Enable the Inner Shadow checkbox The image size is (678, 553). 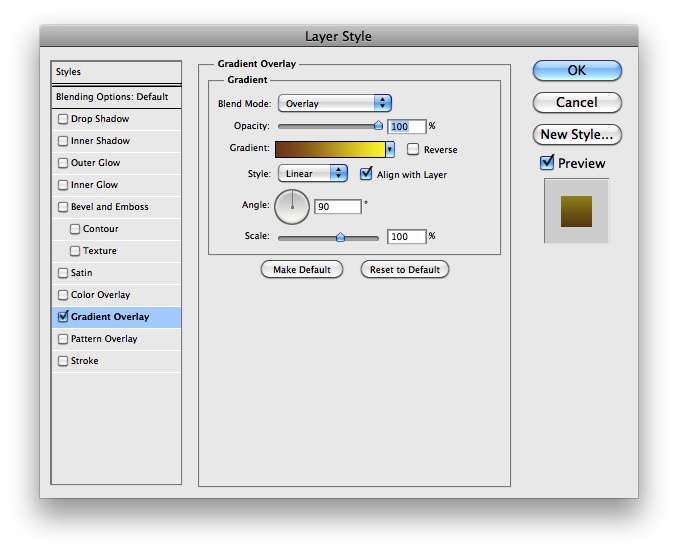[63, 141]
